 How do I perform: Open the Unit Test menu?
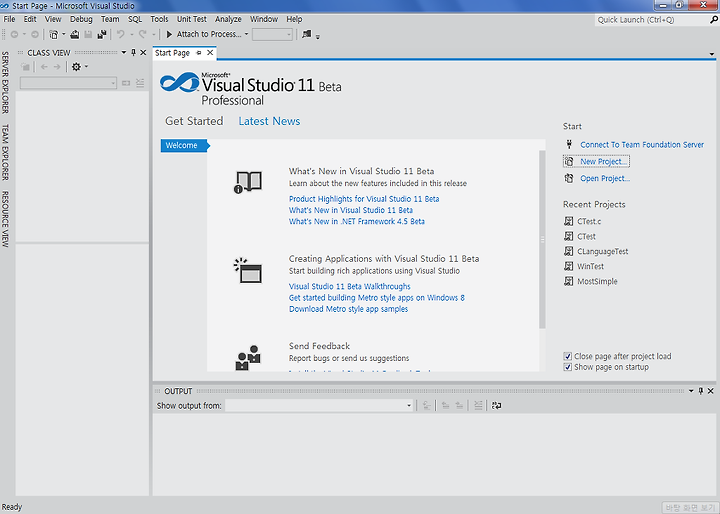[191, 19]
